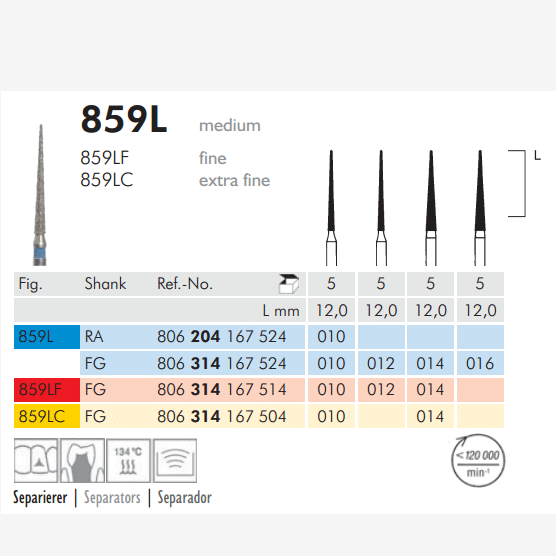Click the large 859L heading
Image resolution: width=556 pixels, height=556 pixels.
click(124, 119)
